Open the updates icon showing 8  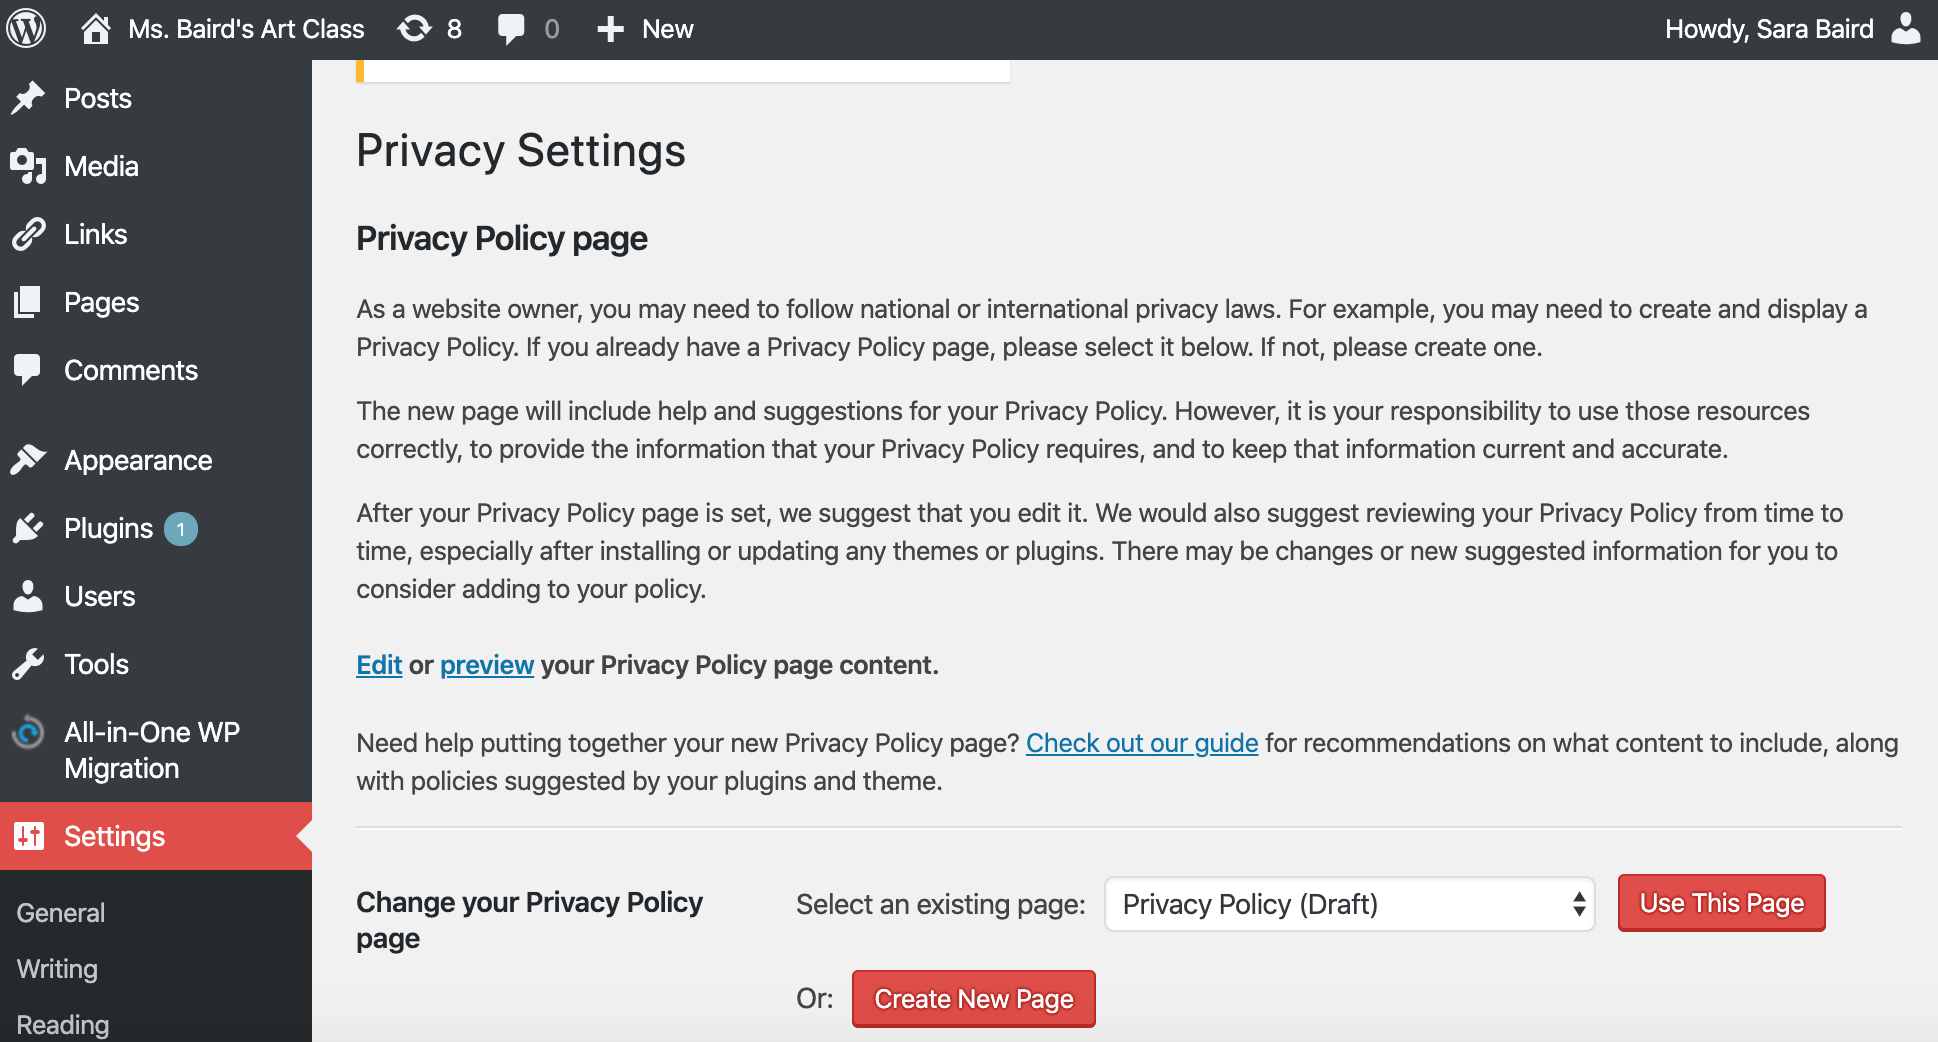tap(414, 29)
